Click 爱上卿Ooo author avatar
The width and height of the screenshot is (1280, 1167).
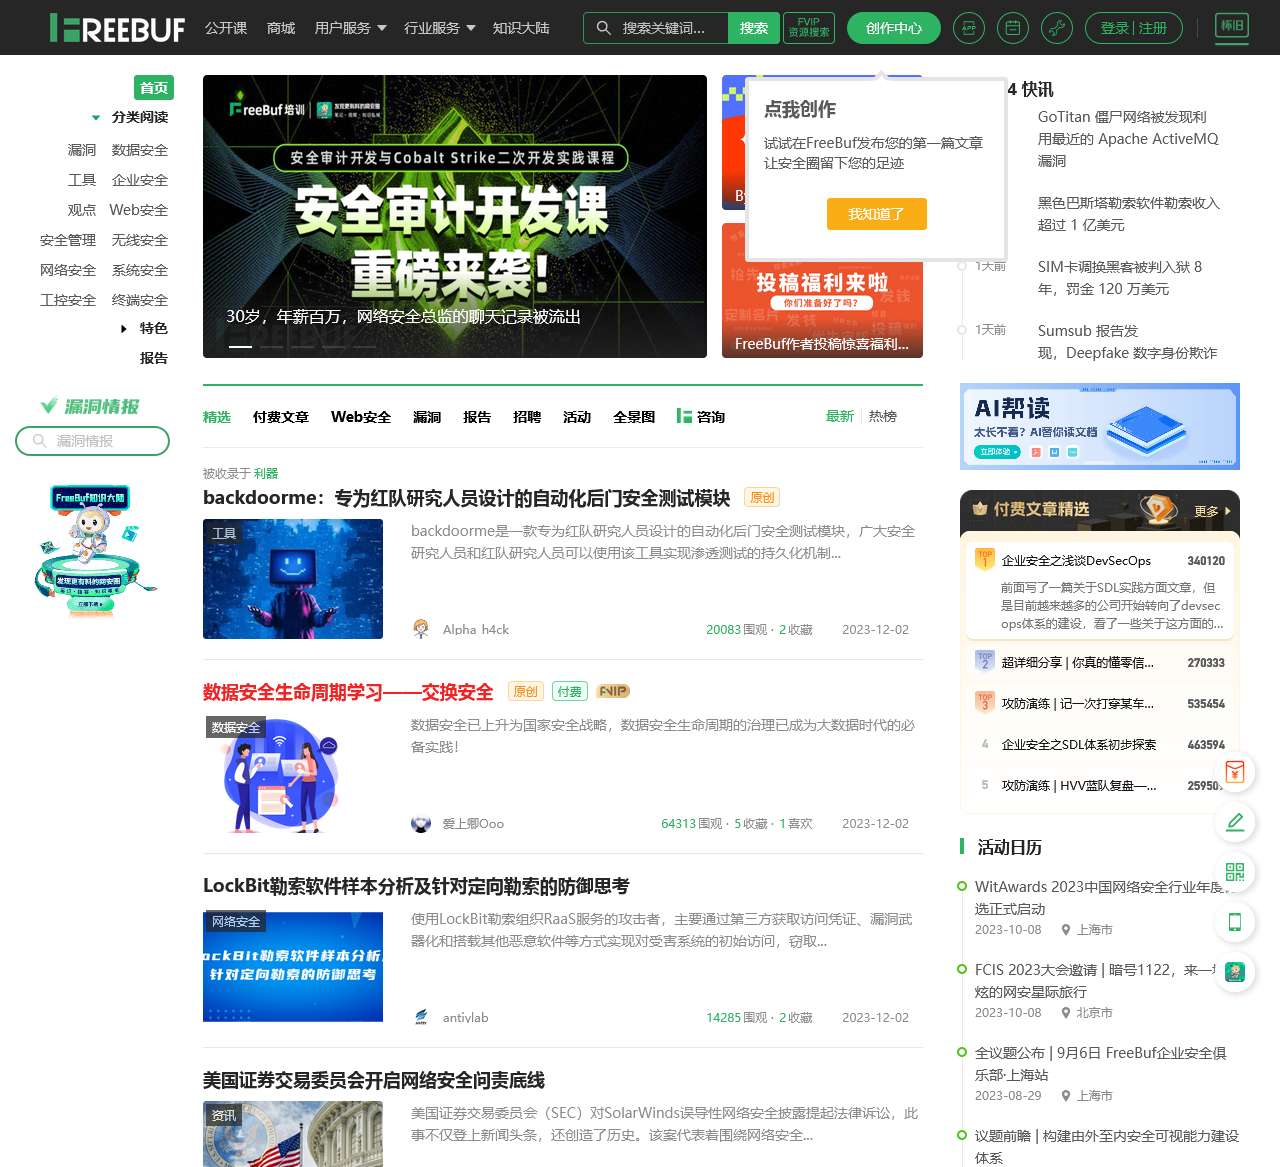pos(421,824)
